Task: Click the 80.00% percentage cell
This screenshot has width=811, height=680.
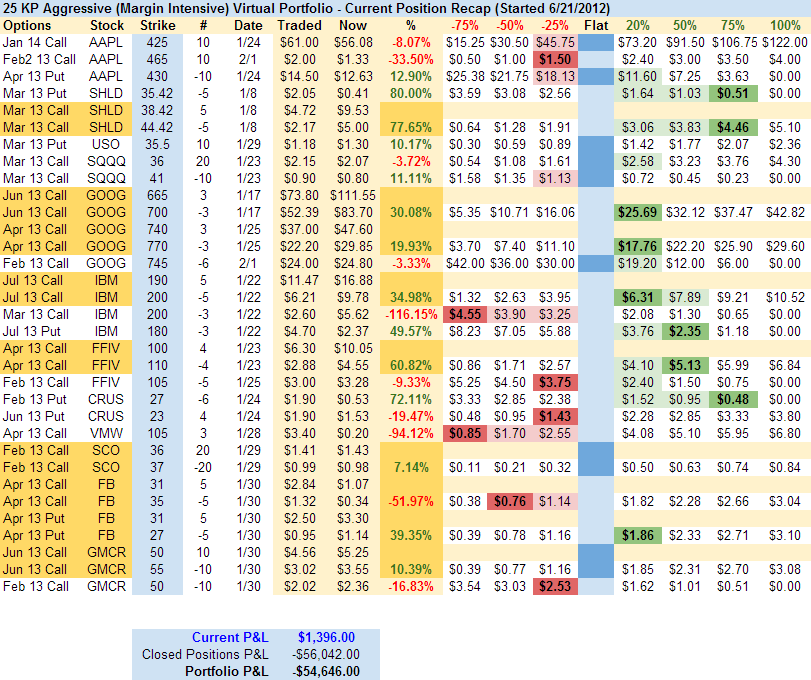Action: pyautogui.click(x=411, y=93)
